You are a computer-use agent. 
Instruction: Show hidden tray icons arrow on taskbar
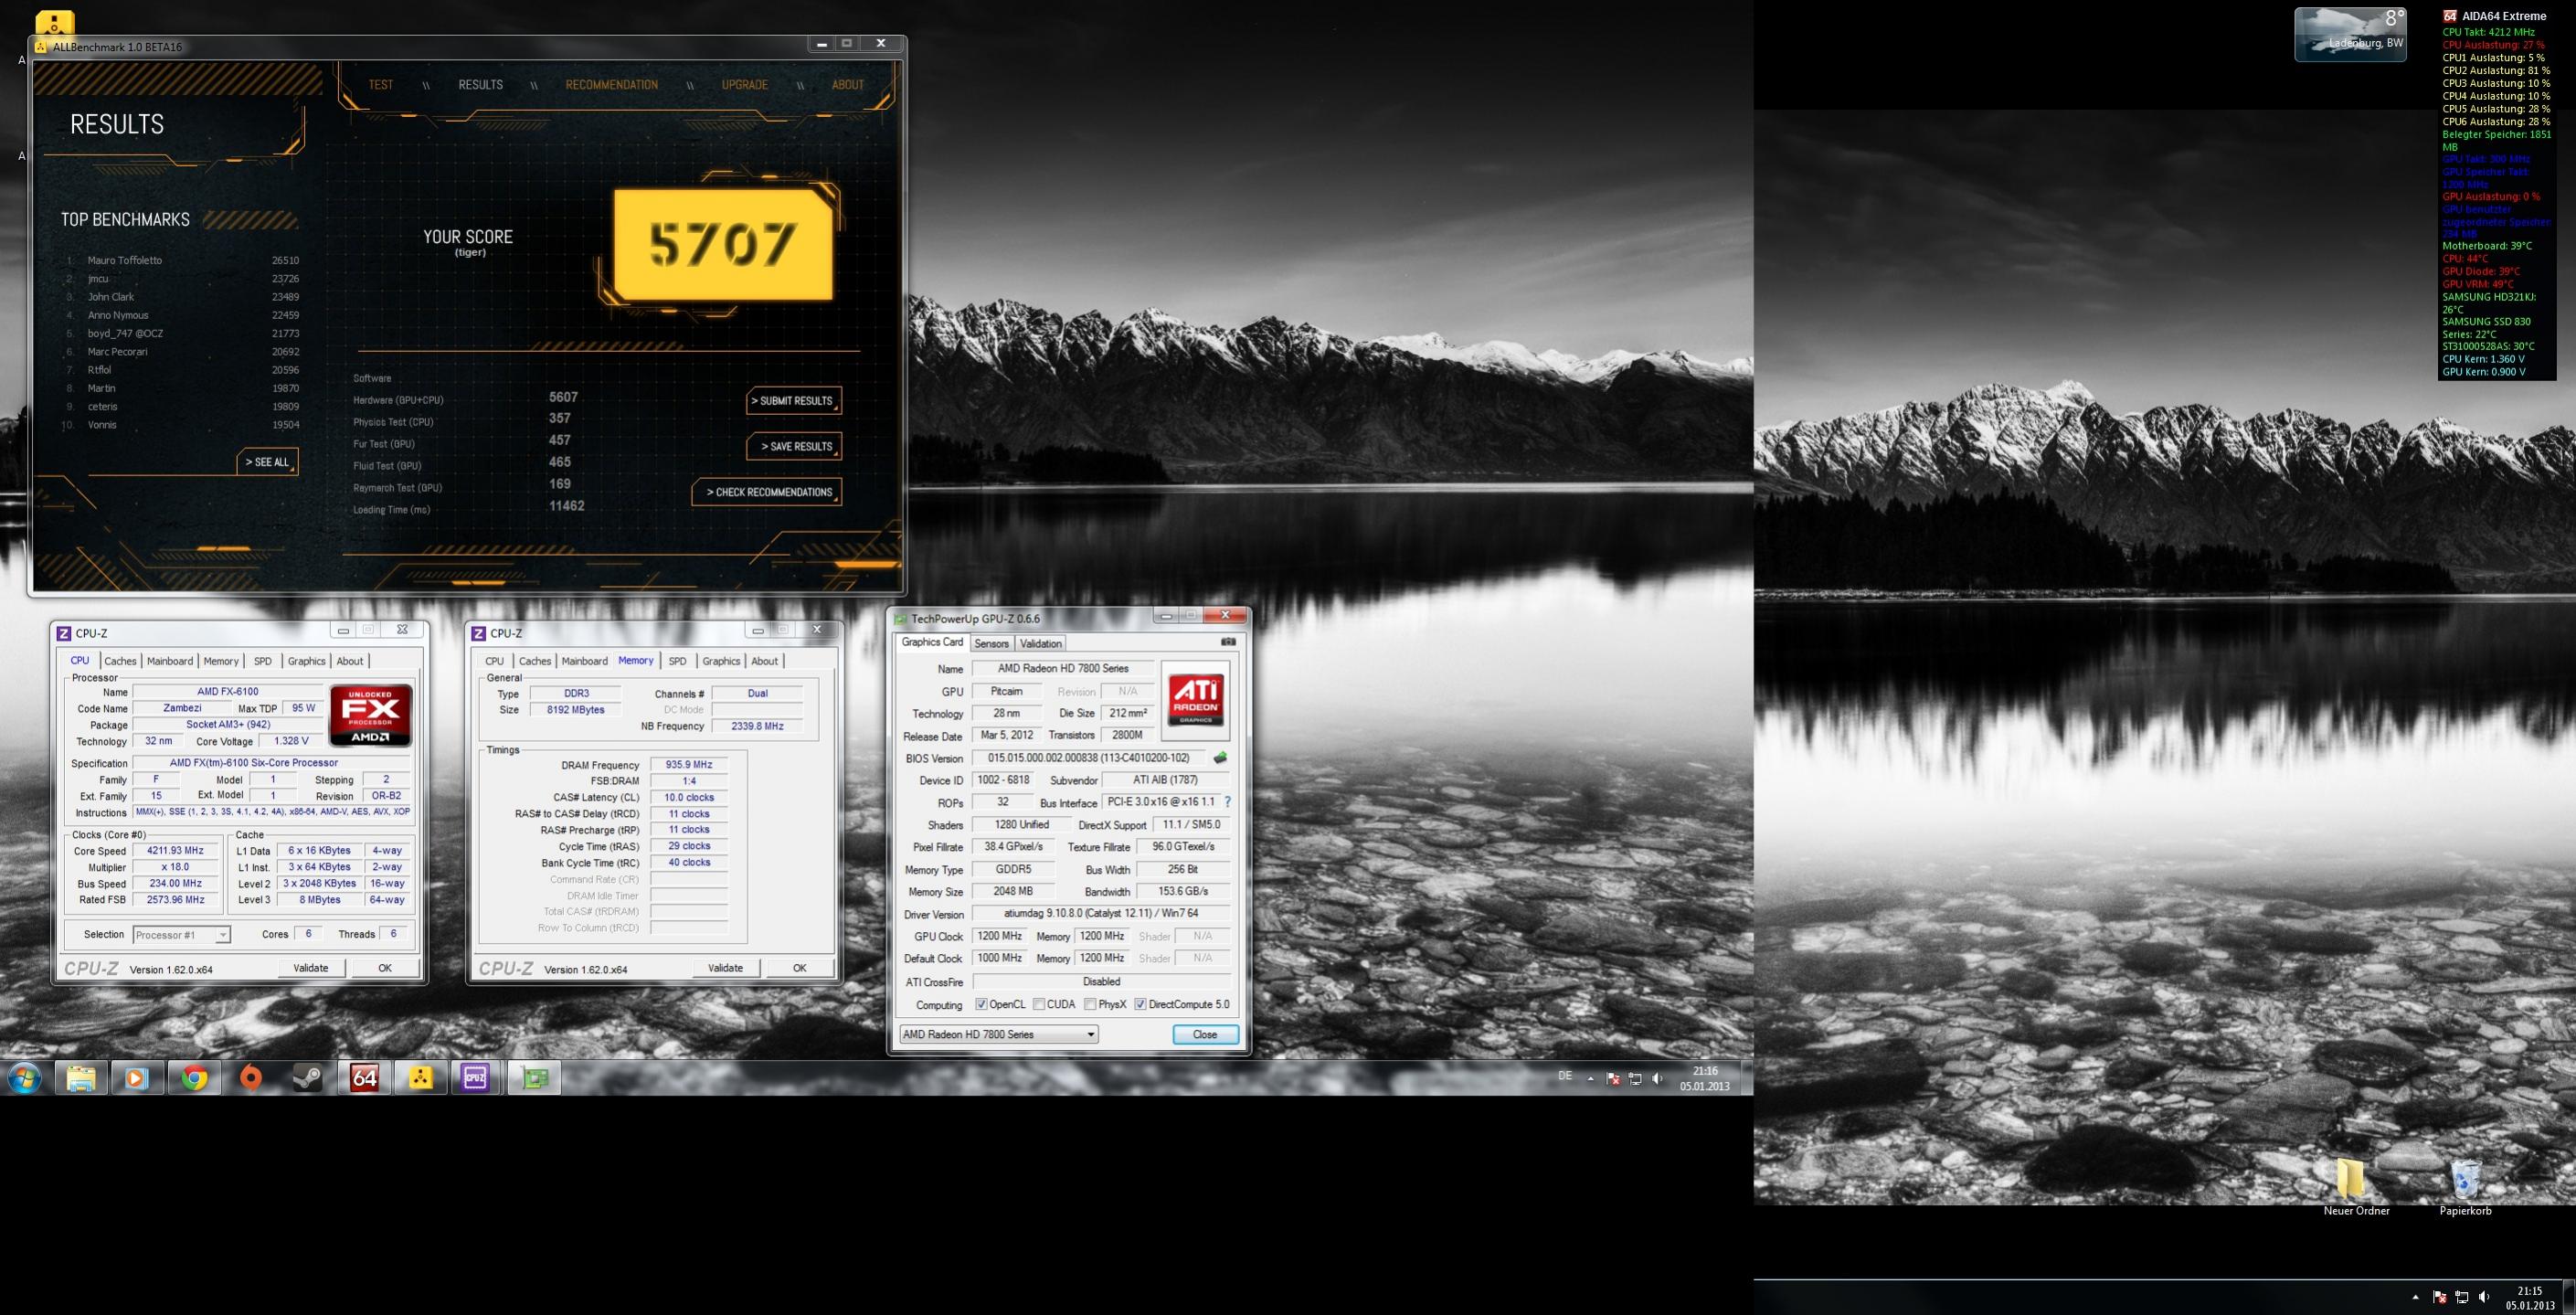click(1590, 1078)
